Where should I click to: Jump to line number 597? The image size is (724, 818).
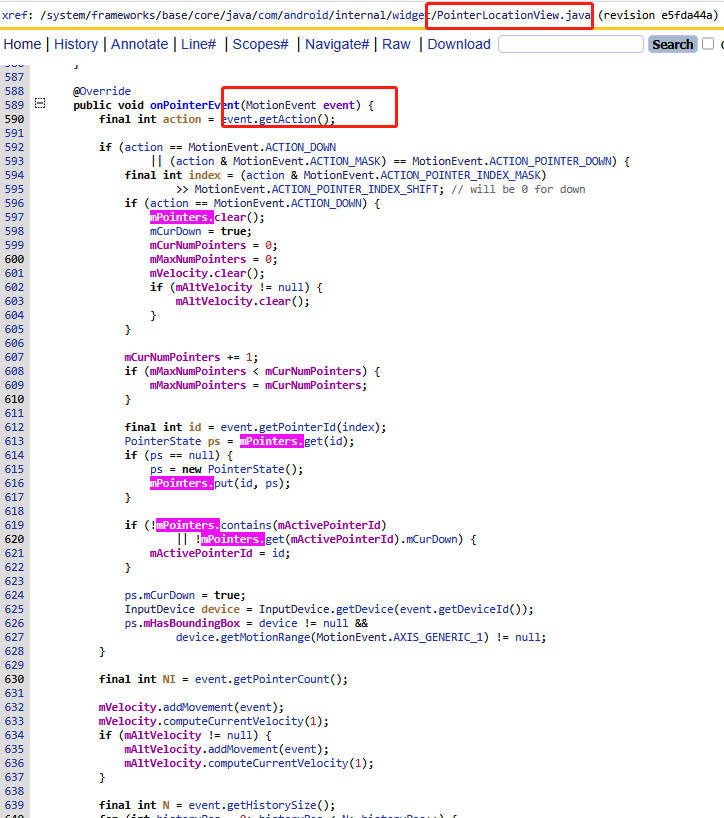click(x=14, y=217)
